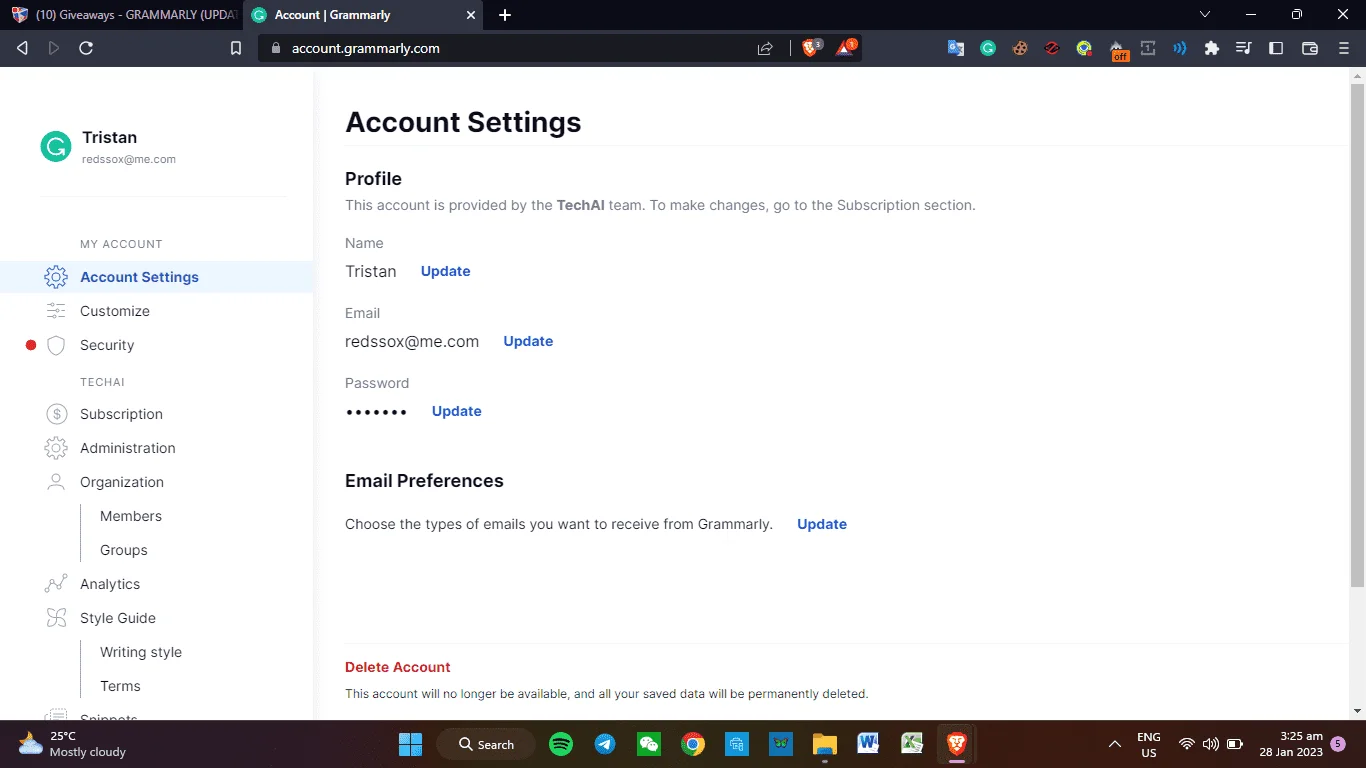
Task: Open Chrome from the taskbar
Action: pyautogui.click(x=693, y=744)
